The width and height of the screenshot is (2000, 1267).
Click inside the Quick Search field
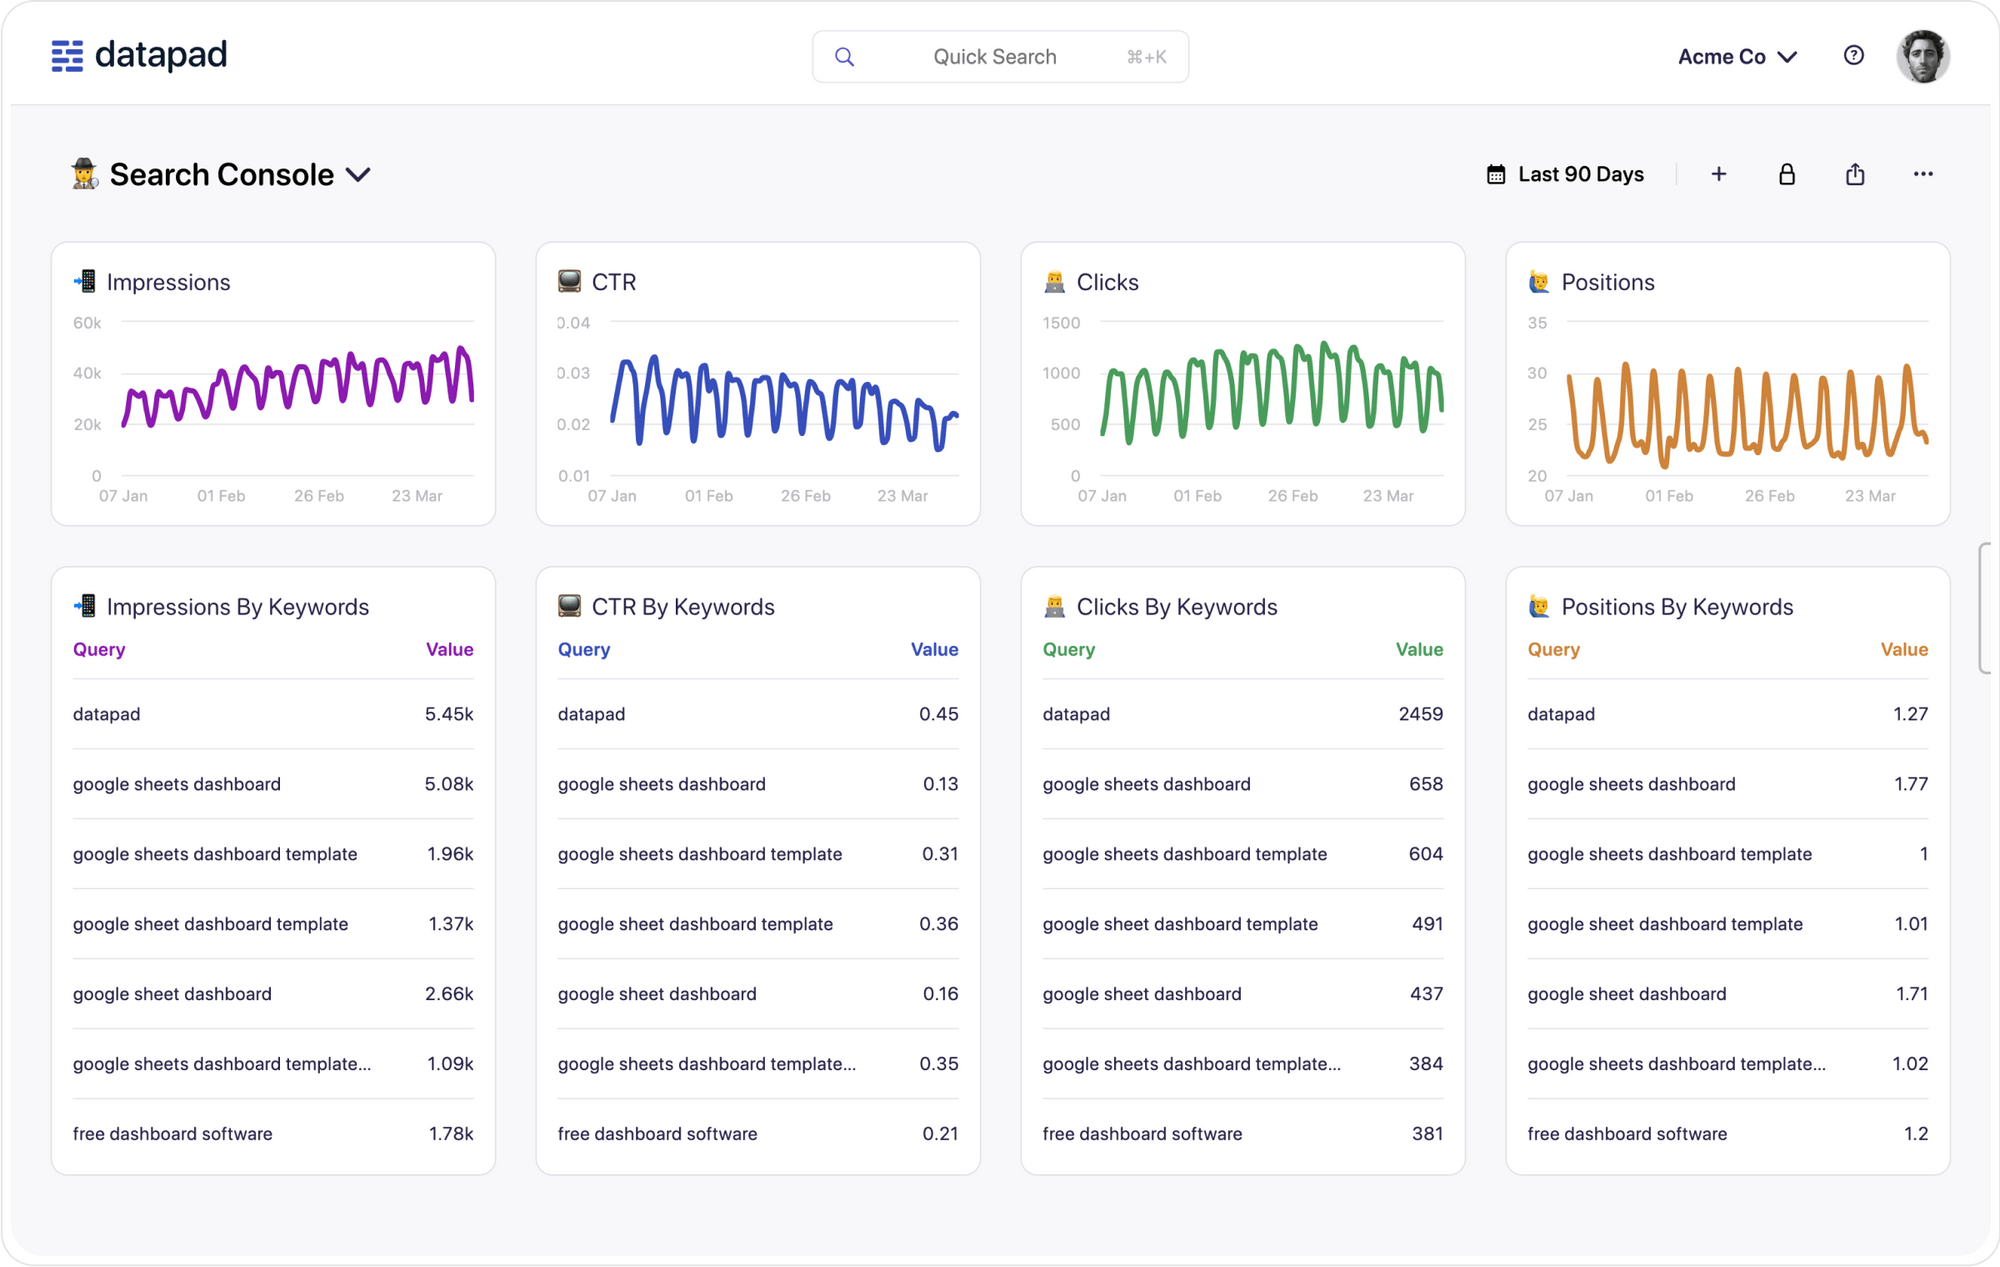(x=996, y=56)
